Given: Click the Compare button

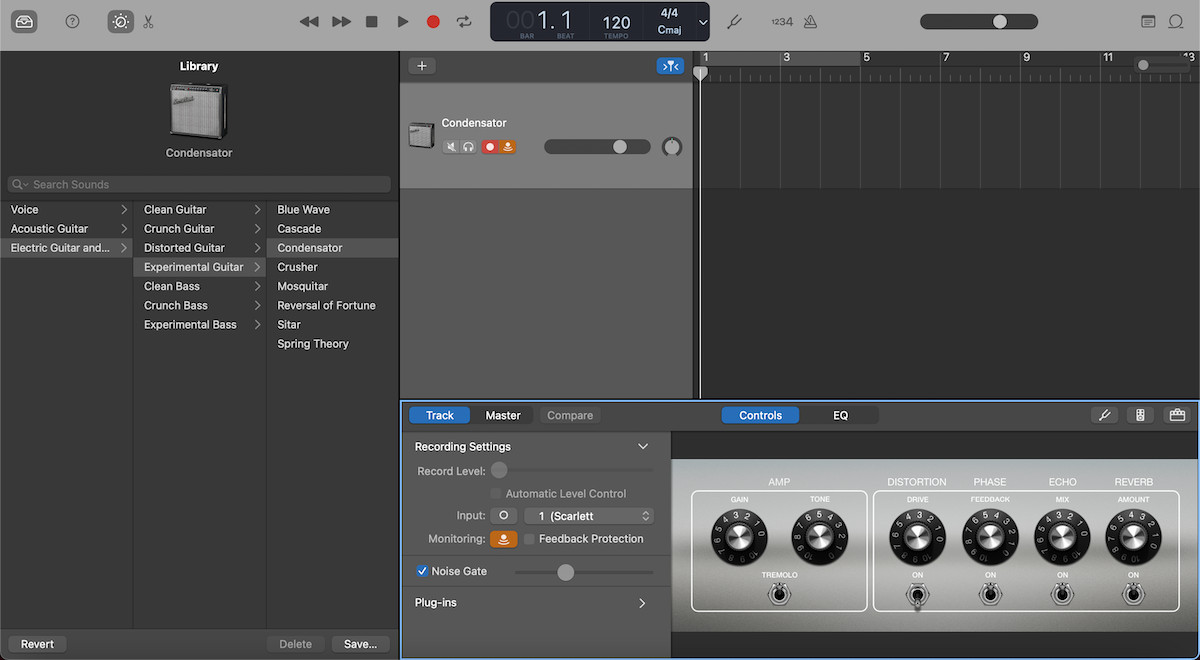Looking at the screenshot, I should (570, 416).
